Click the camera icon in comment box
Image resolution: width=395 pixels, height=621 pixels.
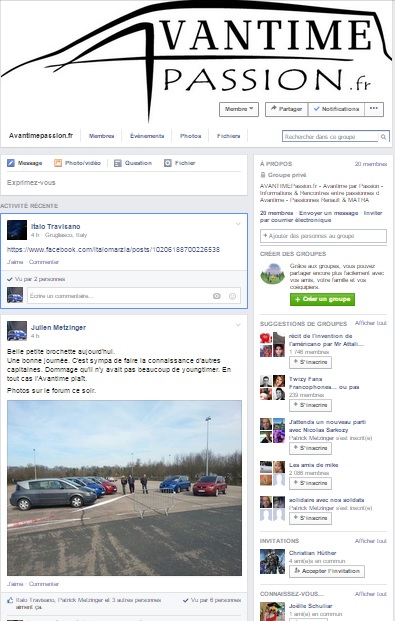tap(216, 296)
